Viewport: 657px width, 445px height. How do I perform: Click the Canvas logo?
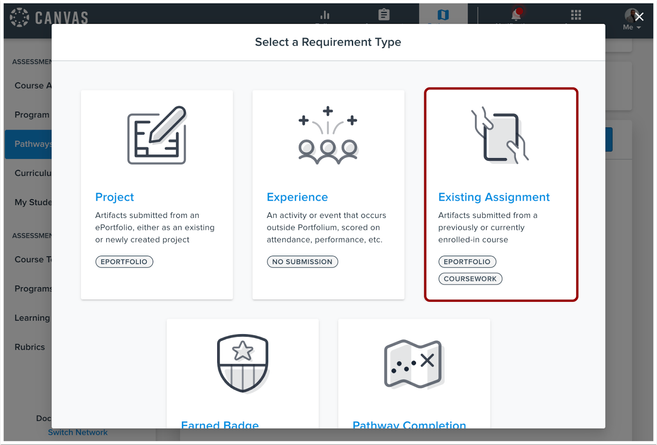(x=50, y=17)
